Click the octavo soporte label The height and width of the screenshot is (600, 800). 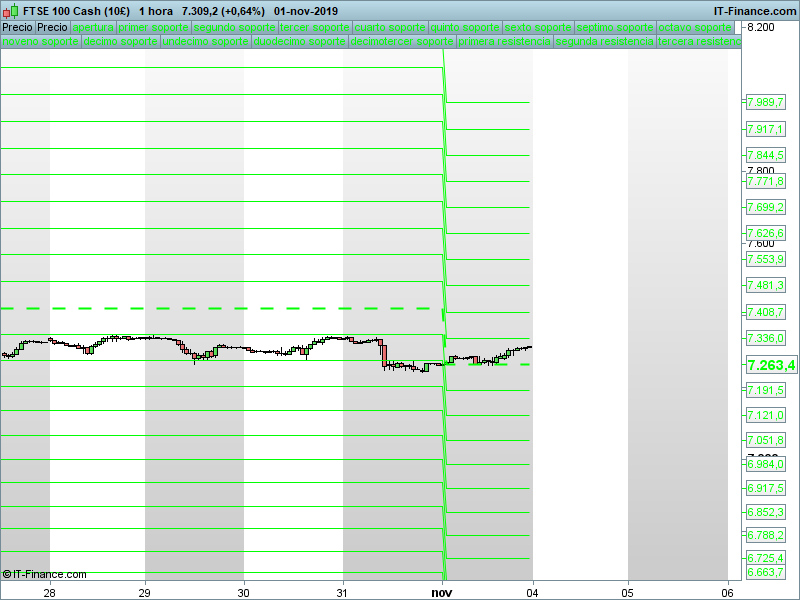coord(695,28)
